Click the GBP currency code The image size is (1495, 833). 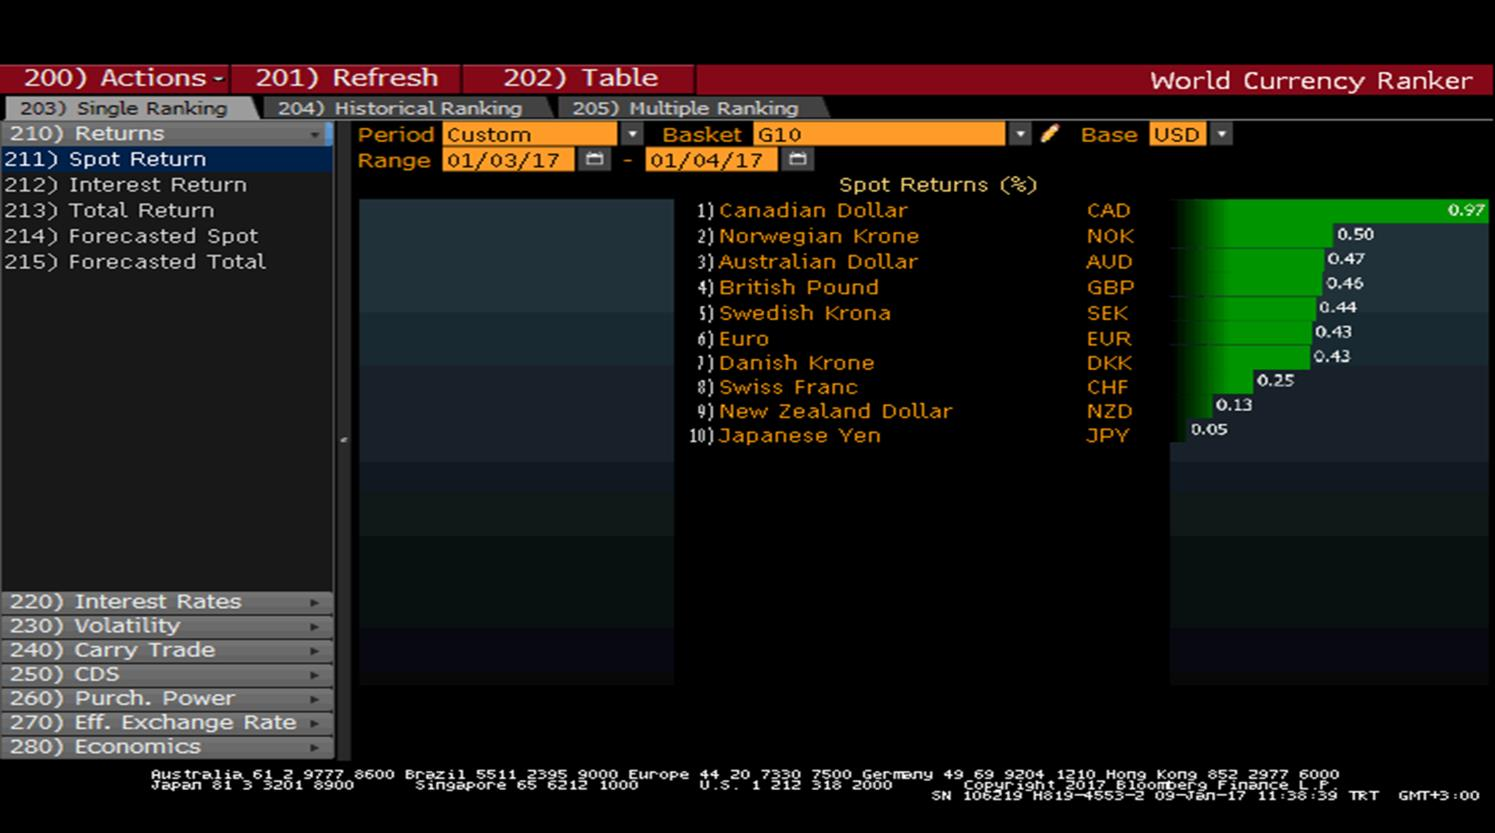1110,288
